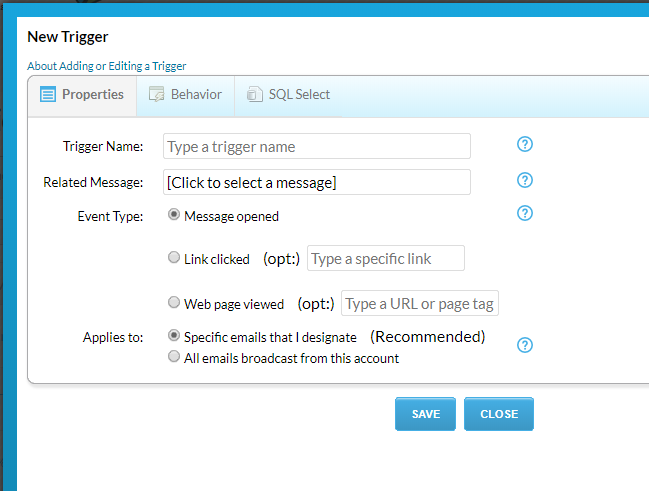Choose the Link clicked radio button
The image size is (649, 491).
[x=175, y=258]
